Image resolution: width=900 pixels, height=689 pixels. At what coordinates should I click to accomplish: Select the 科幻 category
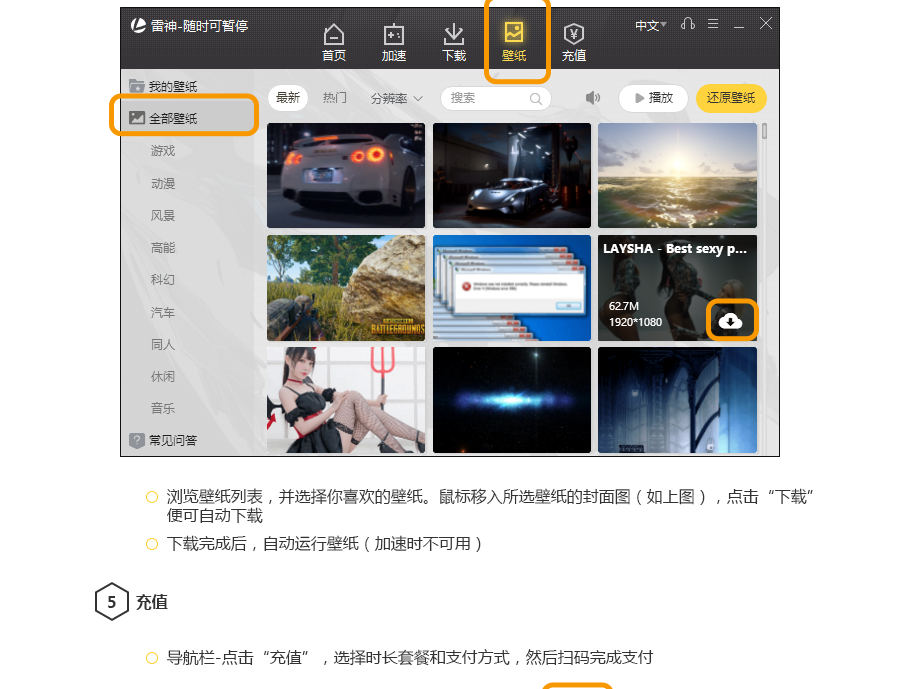click(x=163, y=280)
